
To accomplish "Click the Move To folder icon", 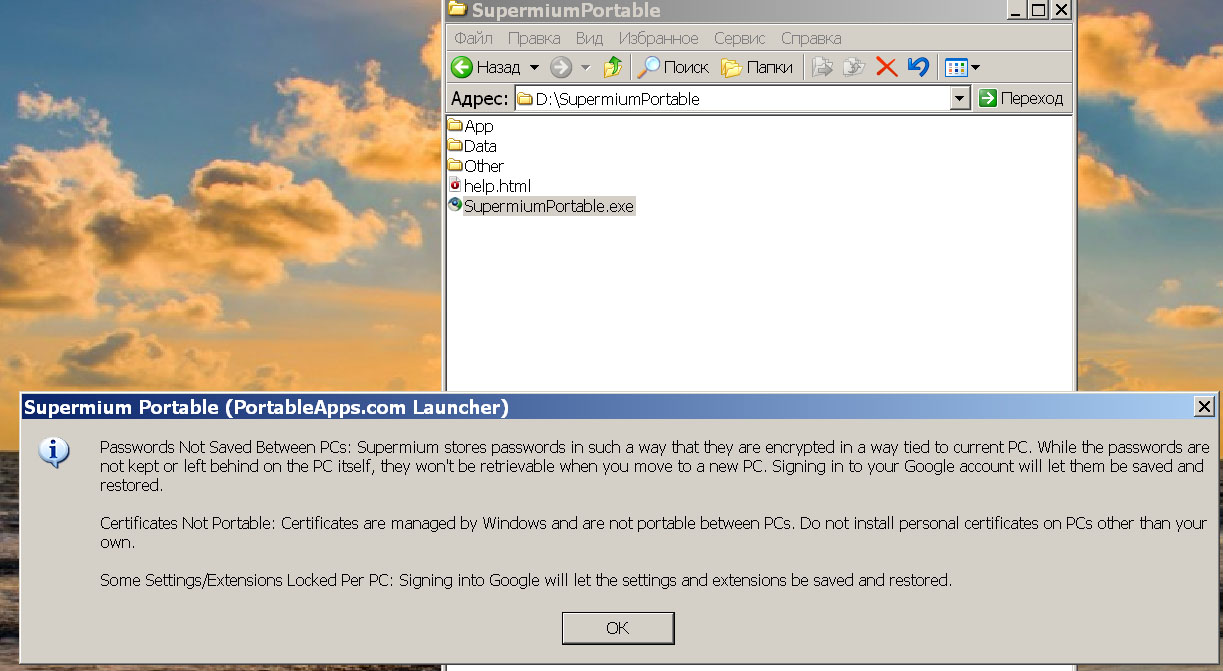I will [822, 67].
